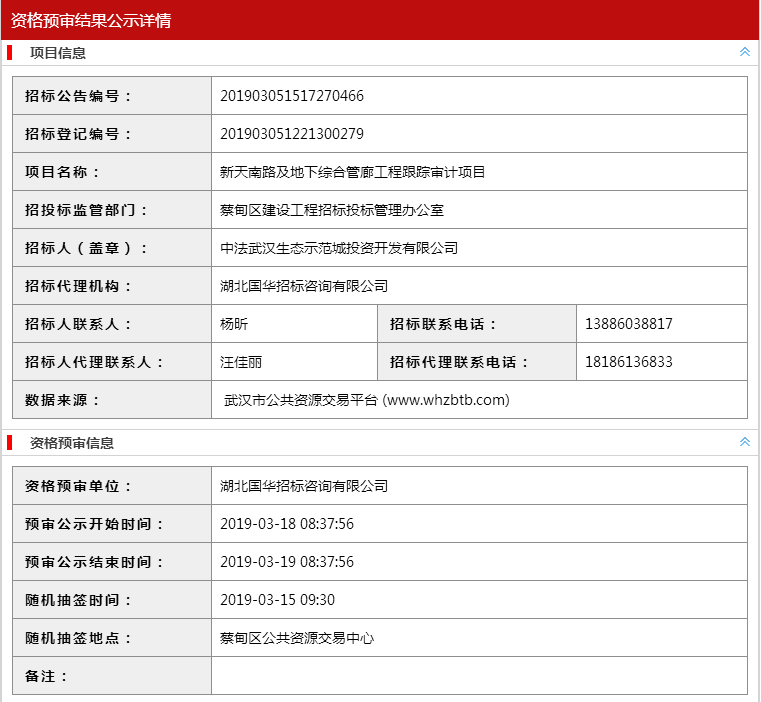Click the 项目名称 label
The image size is (761, 702).
click(x=62, y=172)
